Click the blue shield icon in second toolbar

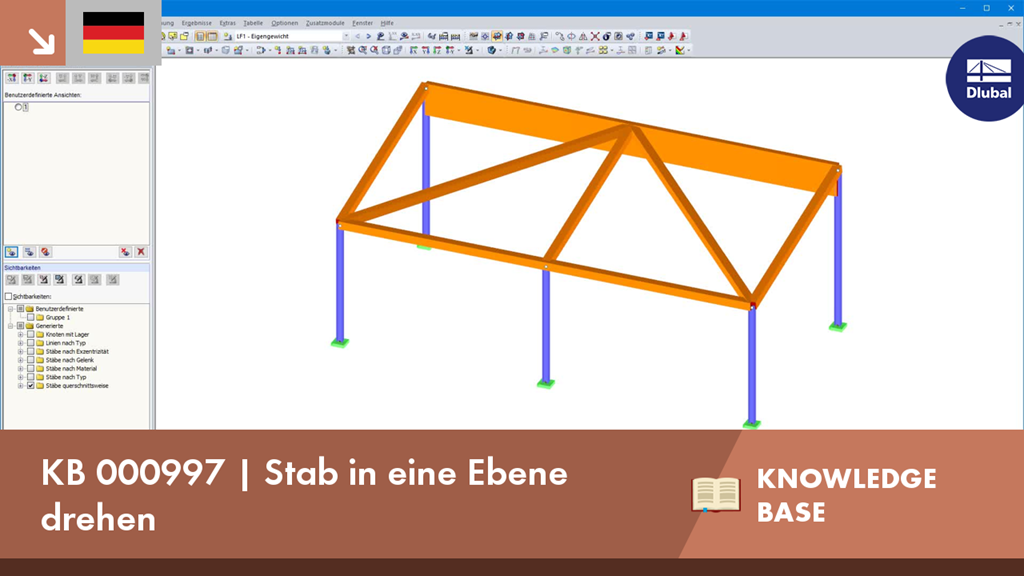(x=491, y=50)
